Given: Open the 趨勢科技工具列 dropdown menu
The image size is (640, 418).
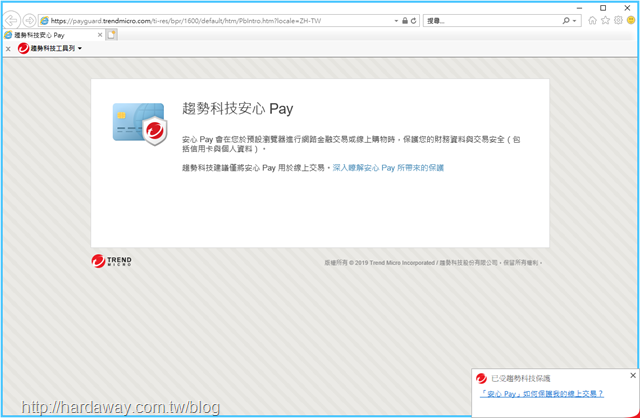Looking at the screenshot, I should tap(56, 49).
